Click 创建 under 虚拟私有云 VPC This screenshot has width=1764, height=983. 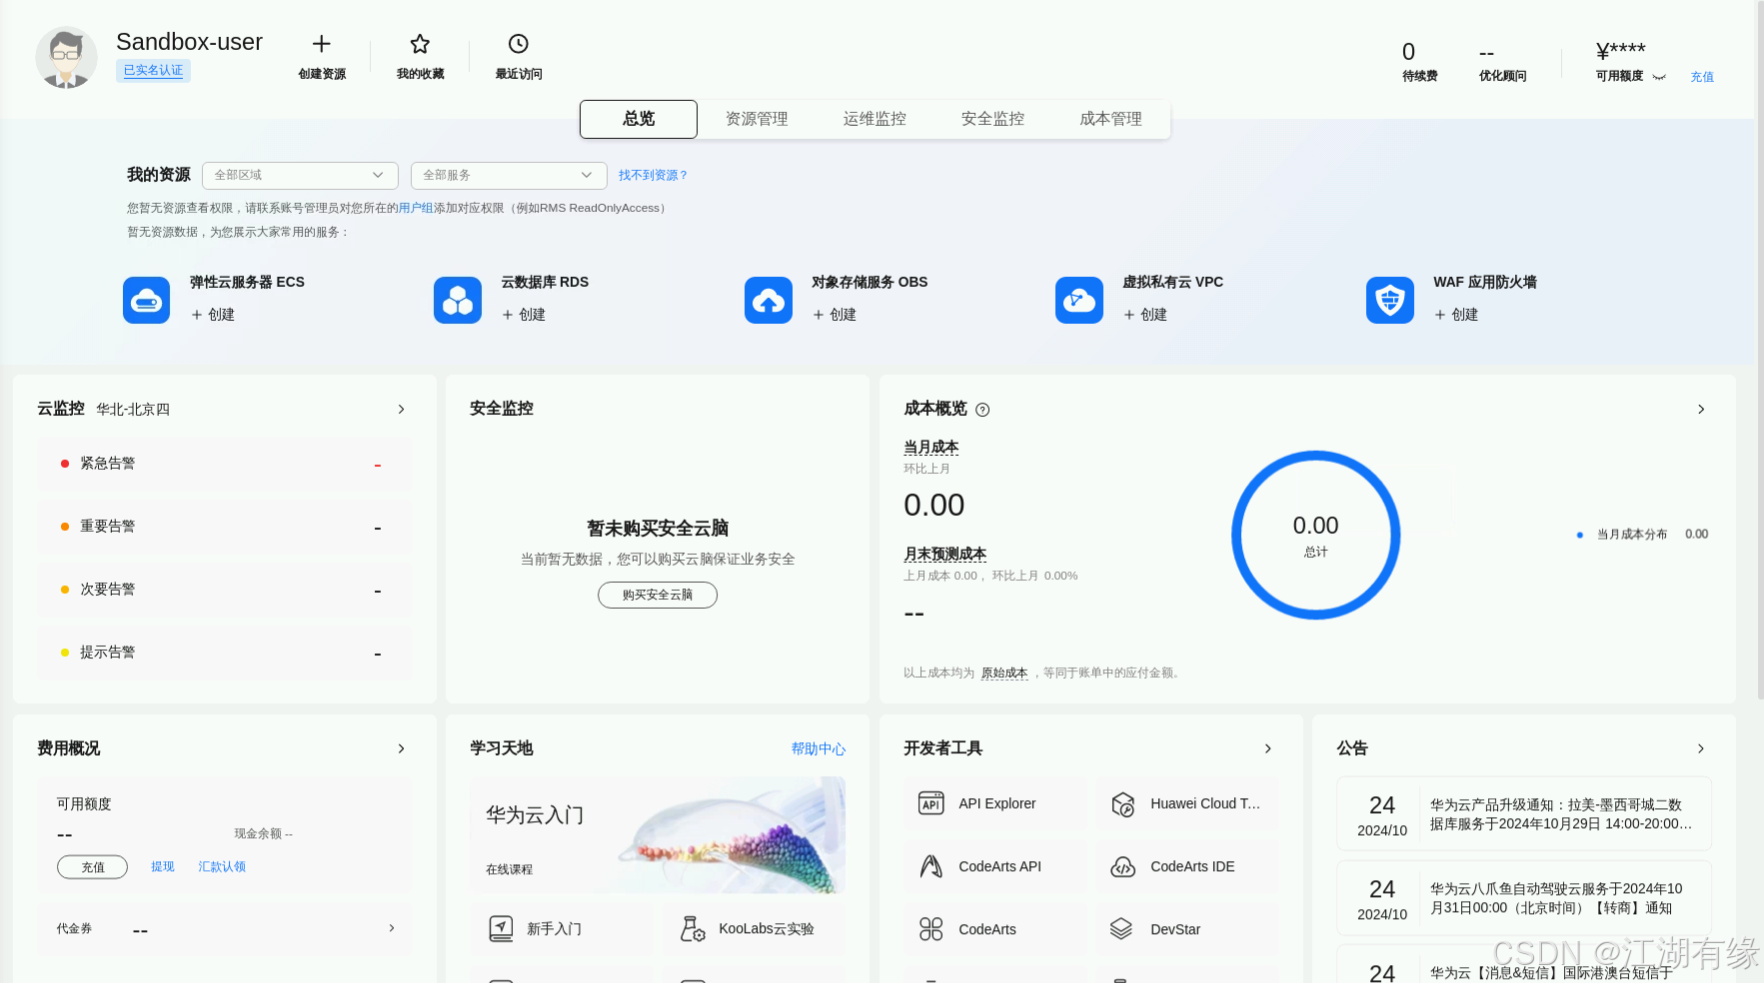pos(1146,315)
